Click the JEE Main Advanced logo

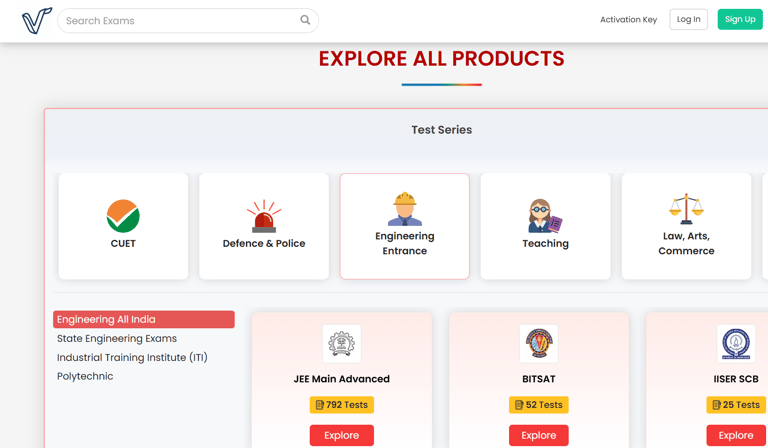342,344
